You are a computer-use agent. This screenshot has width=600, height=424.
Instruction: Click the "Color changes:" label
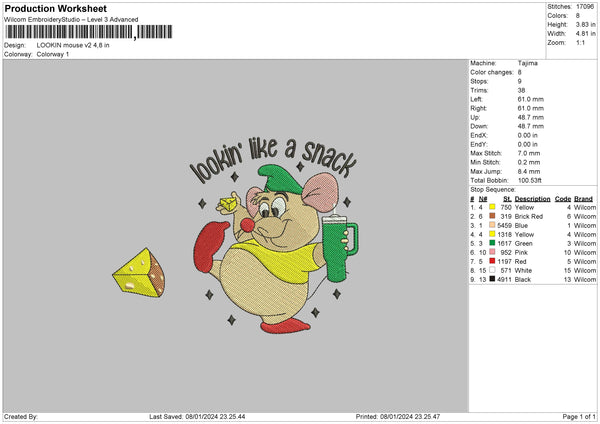click(x=492, y=72)
